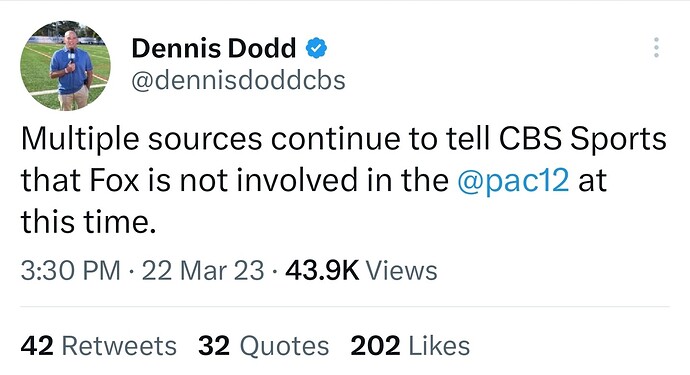
Task: Open the @dennisdoddcbs handle link
Action: (x=238, y=81)
